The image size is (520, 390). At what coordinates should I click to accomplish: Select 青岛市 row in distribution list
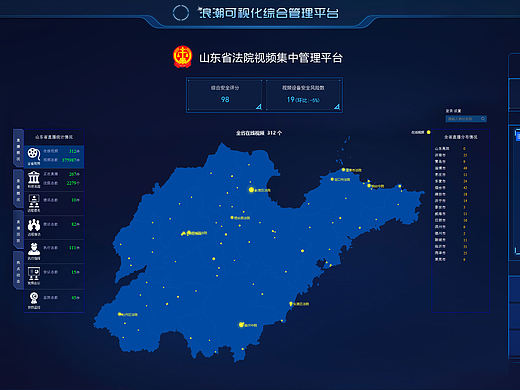451,161
